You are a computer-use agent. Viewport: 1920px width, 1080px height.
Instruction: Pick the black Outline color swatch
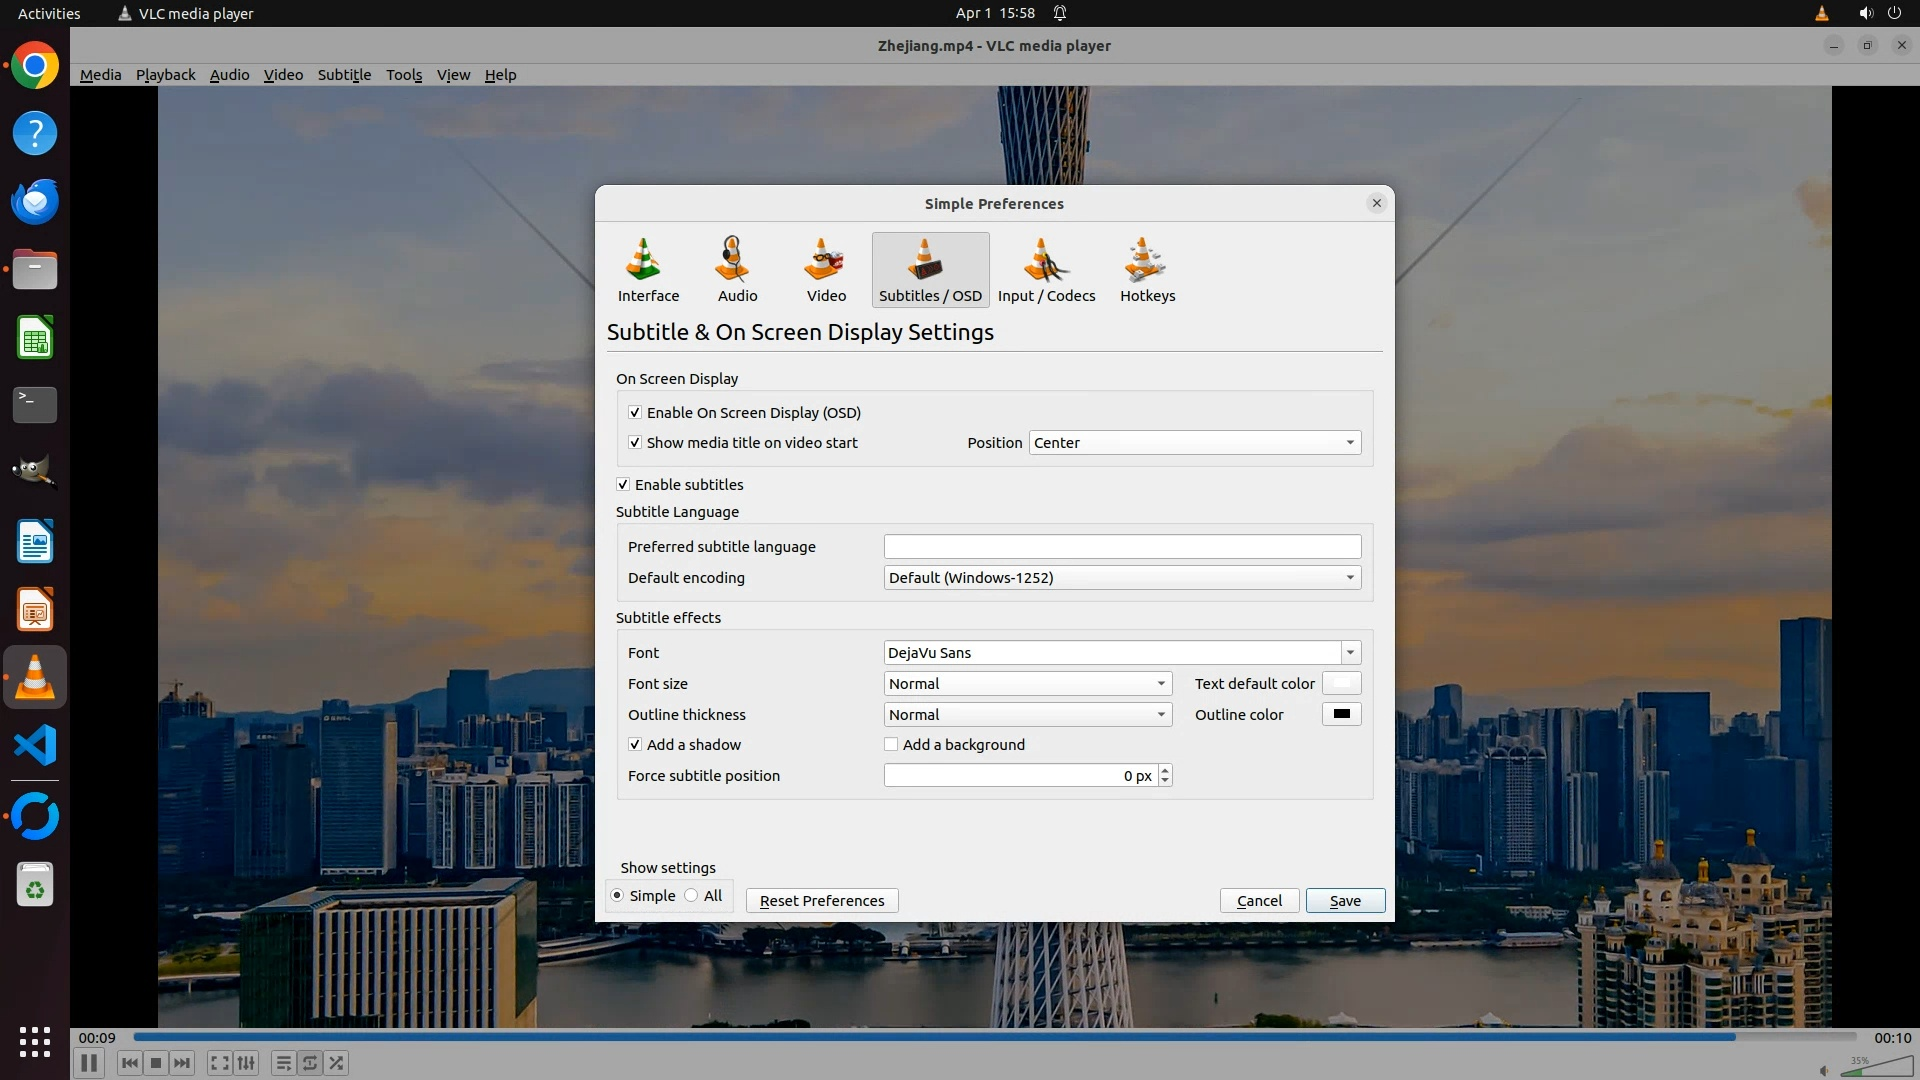(1341, 715)
